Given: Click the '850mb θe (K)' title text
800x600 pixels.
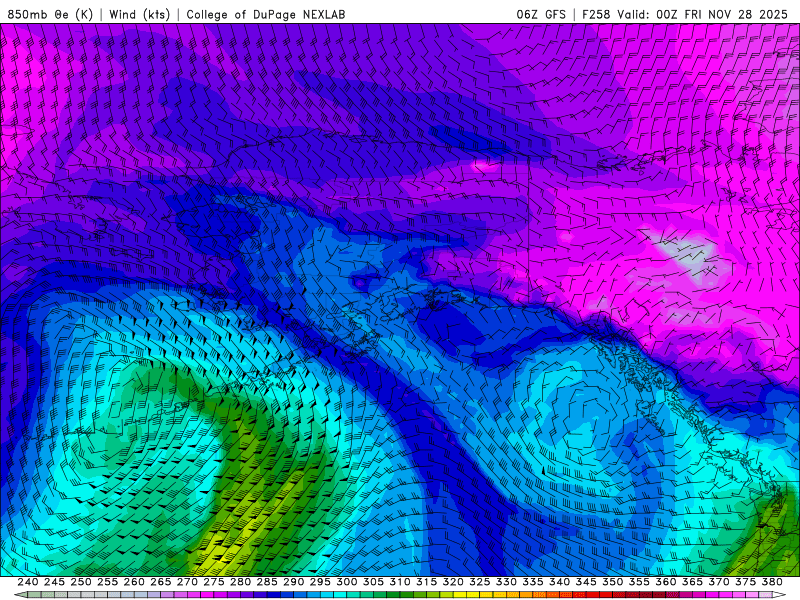Looking at the screenshot, I should 50,14.
